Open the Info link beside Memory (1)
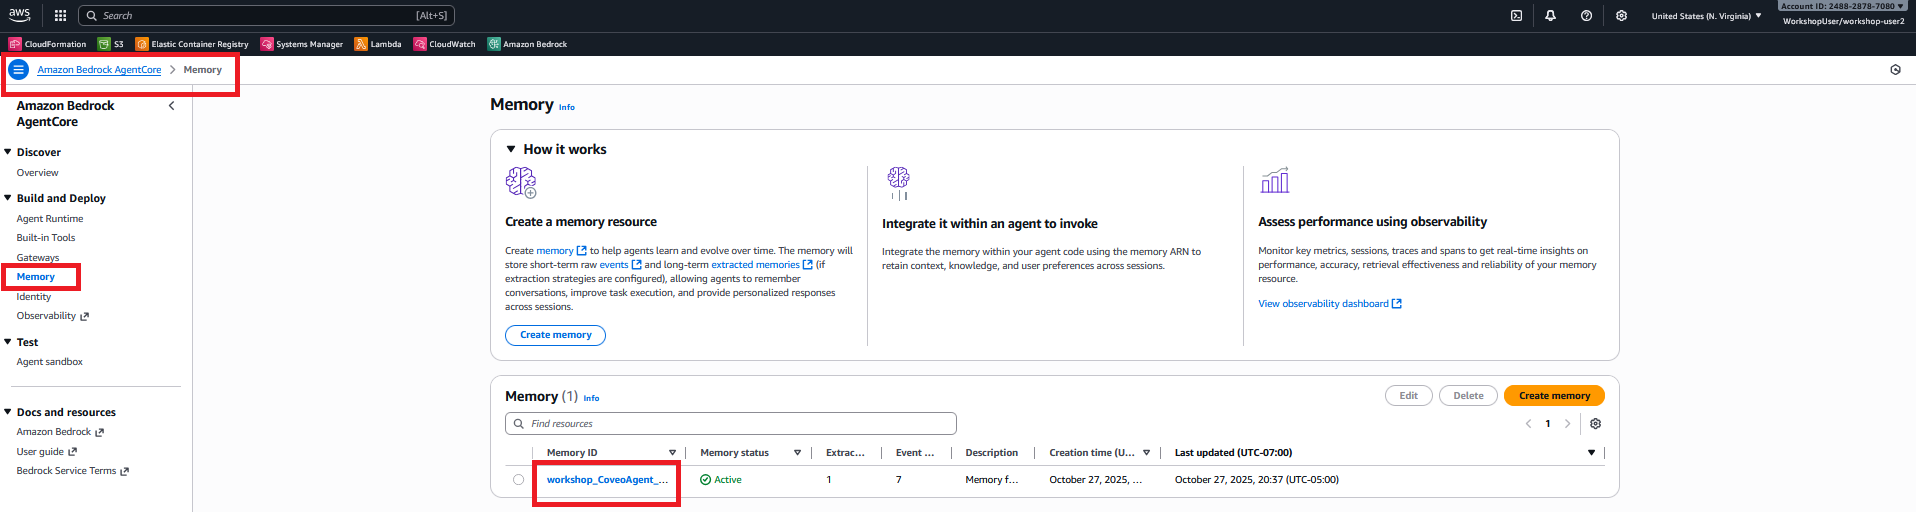This screenshot has width=1916, height=512. click(x=591, y=398)
